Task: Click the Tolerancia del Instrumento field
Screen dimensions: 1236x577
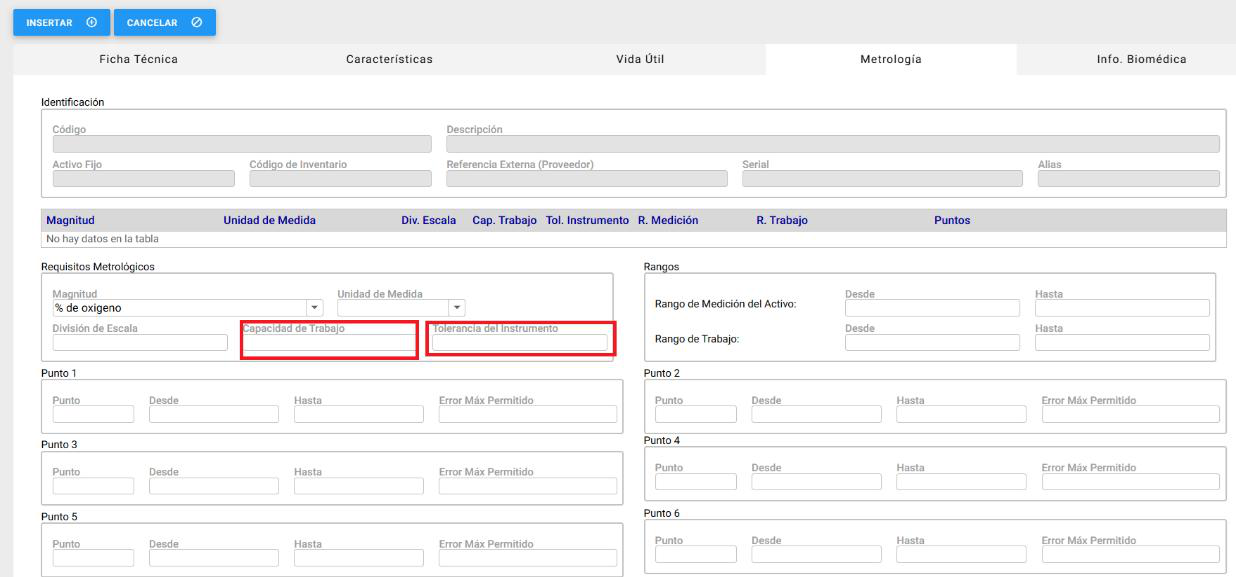Action: [519, 343]
